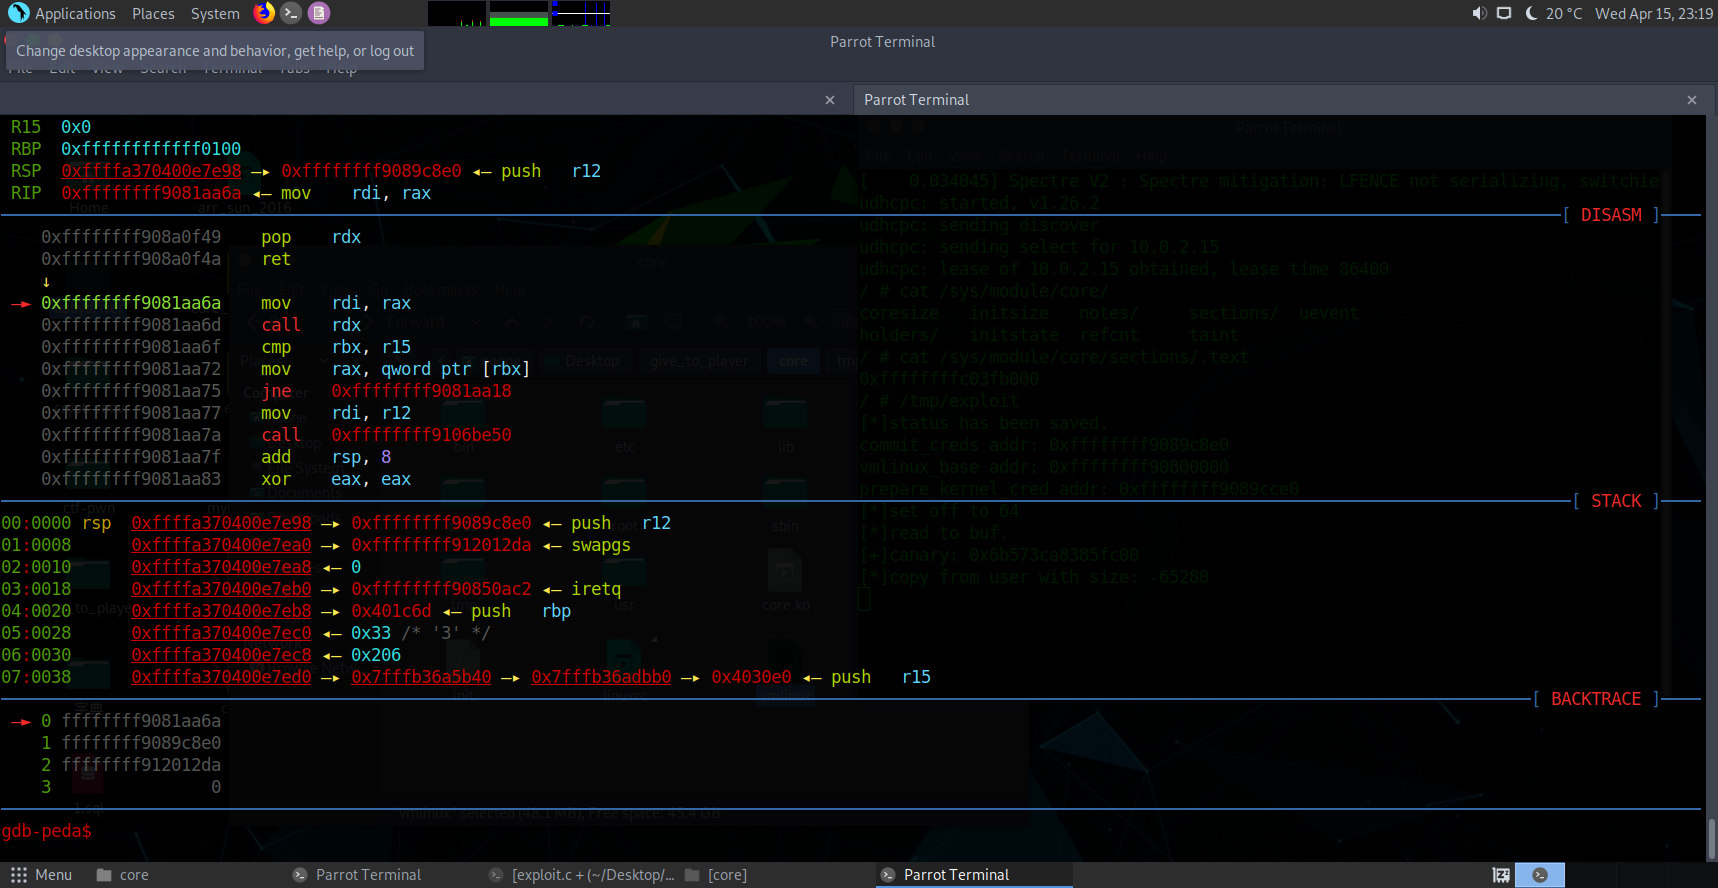The image size is (1718, 888).
Task: Click stack value 0x401c6d
Action: 391,611
